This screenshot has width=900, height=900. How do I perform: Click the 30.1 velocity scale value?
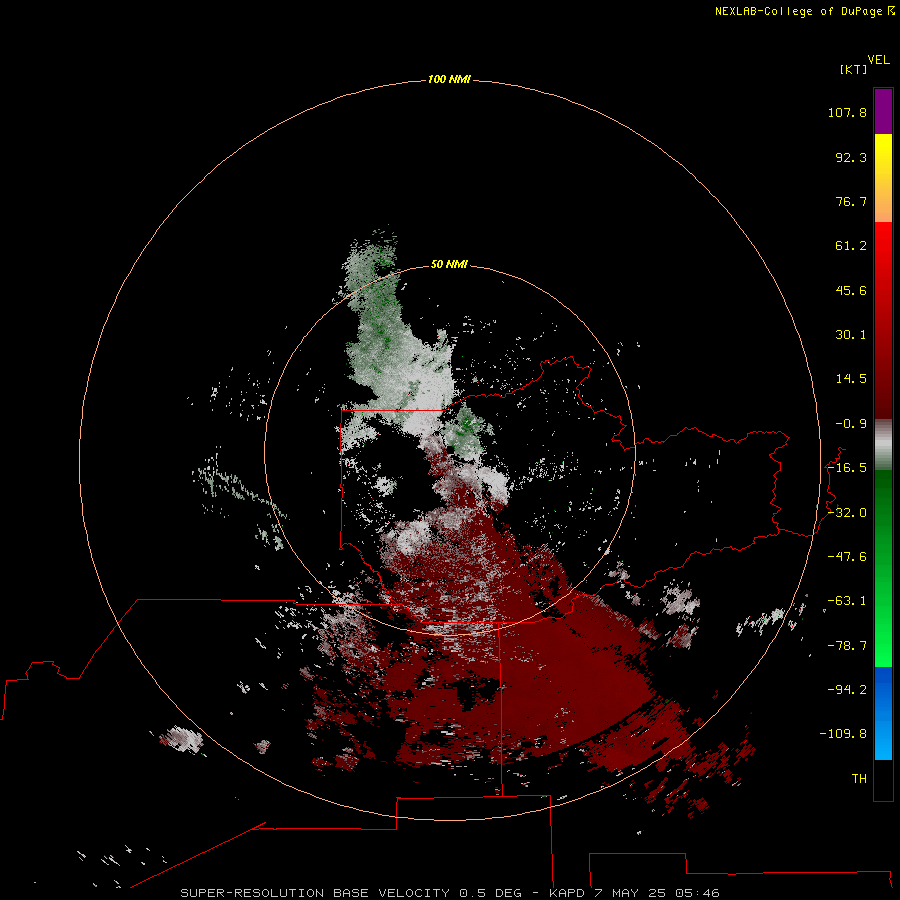coord(851,335)
